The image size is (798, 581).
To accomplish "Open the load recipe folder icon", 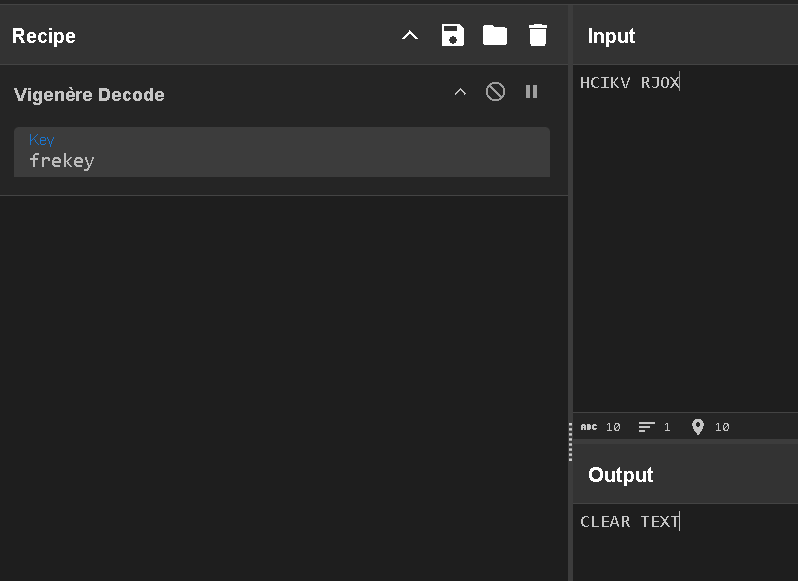I will click(495, 36).
